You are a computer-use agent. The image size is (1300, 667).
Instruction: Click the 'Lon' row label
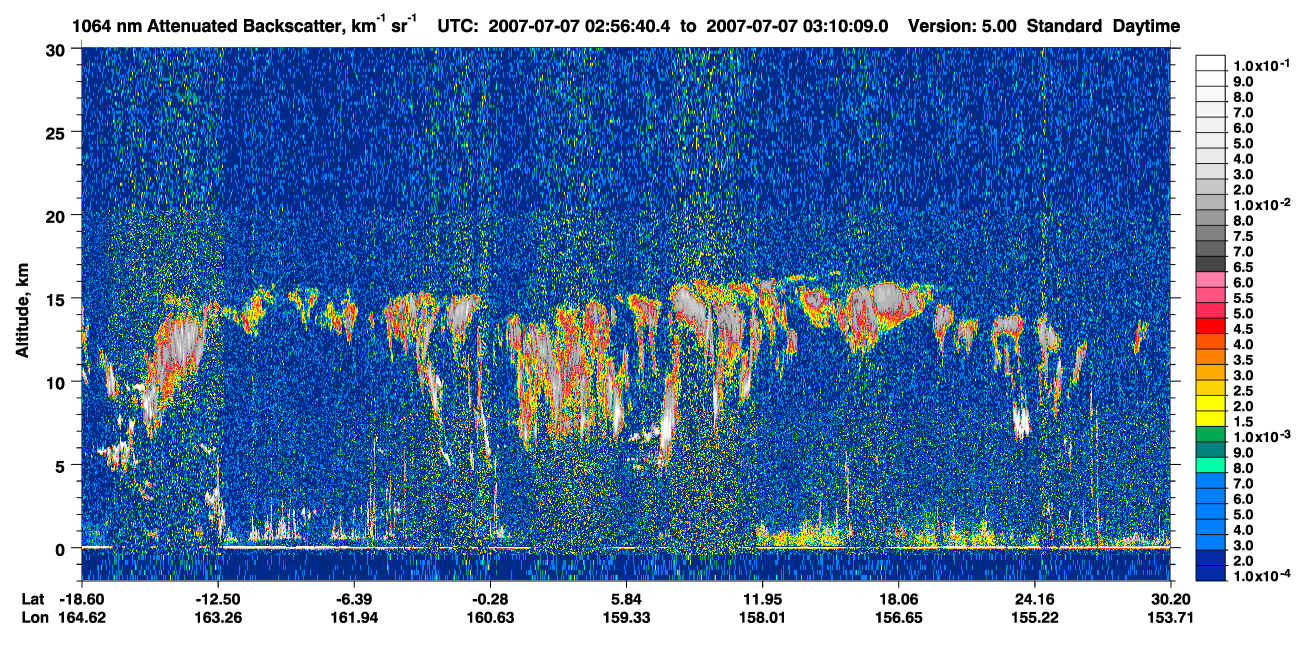(35, 617)
